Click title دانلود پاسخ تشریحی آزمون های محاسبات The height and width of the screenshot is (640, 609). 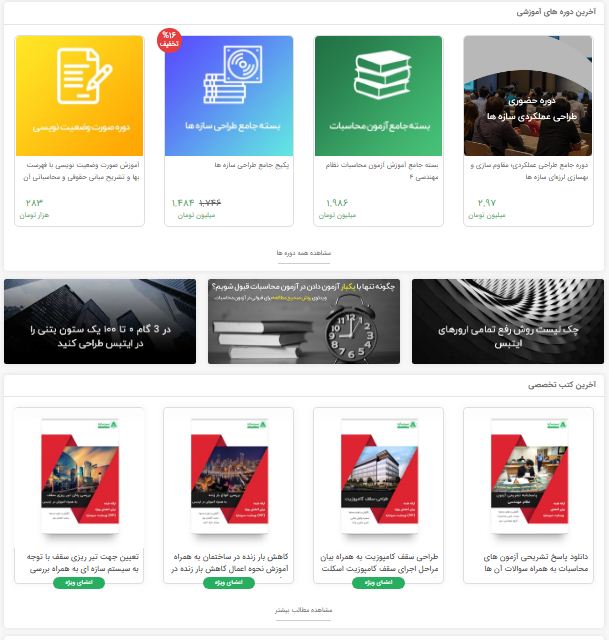coord(536,562)
